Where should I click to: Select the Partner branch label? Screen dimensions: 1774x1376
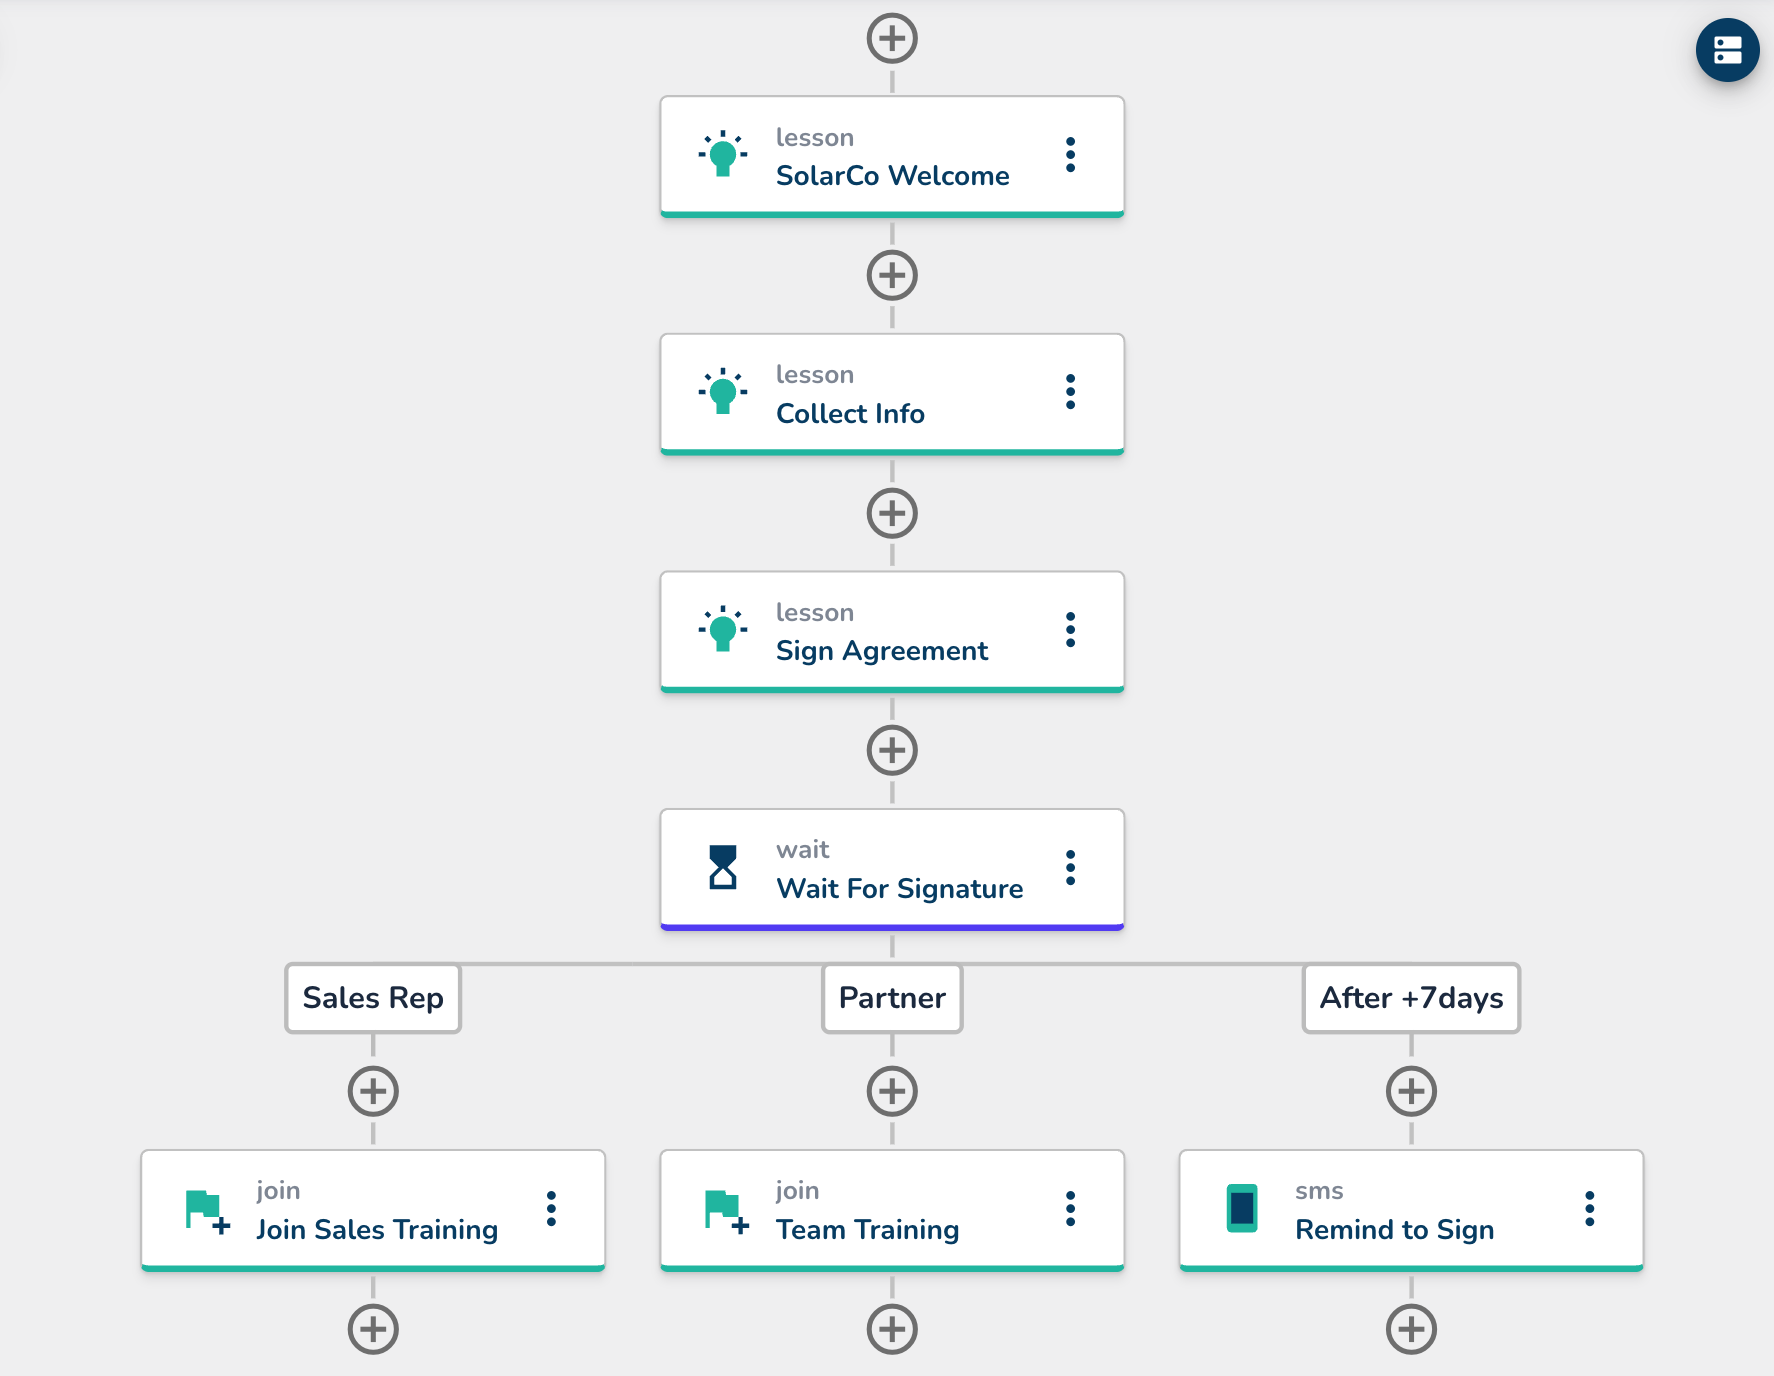tap(892, 998)
